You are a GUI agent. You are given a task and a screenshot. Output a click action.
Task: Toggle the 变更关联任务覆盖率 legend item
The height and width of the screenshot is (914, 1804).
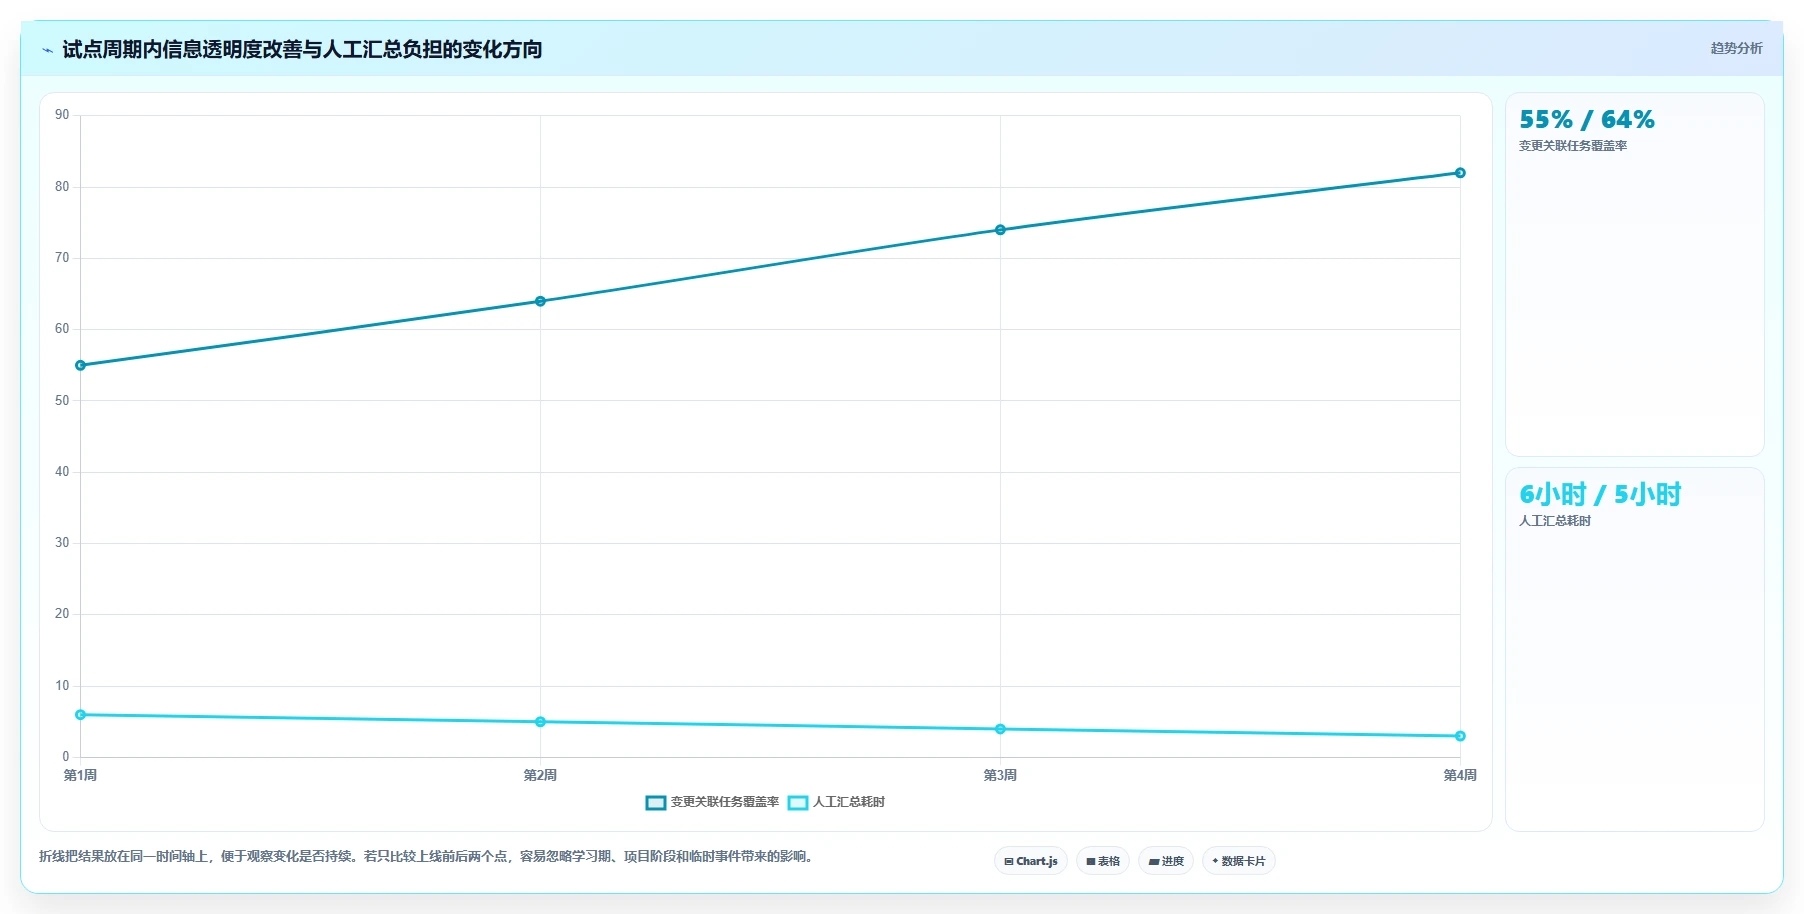click(x=712, y=802)
